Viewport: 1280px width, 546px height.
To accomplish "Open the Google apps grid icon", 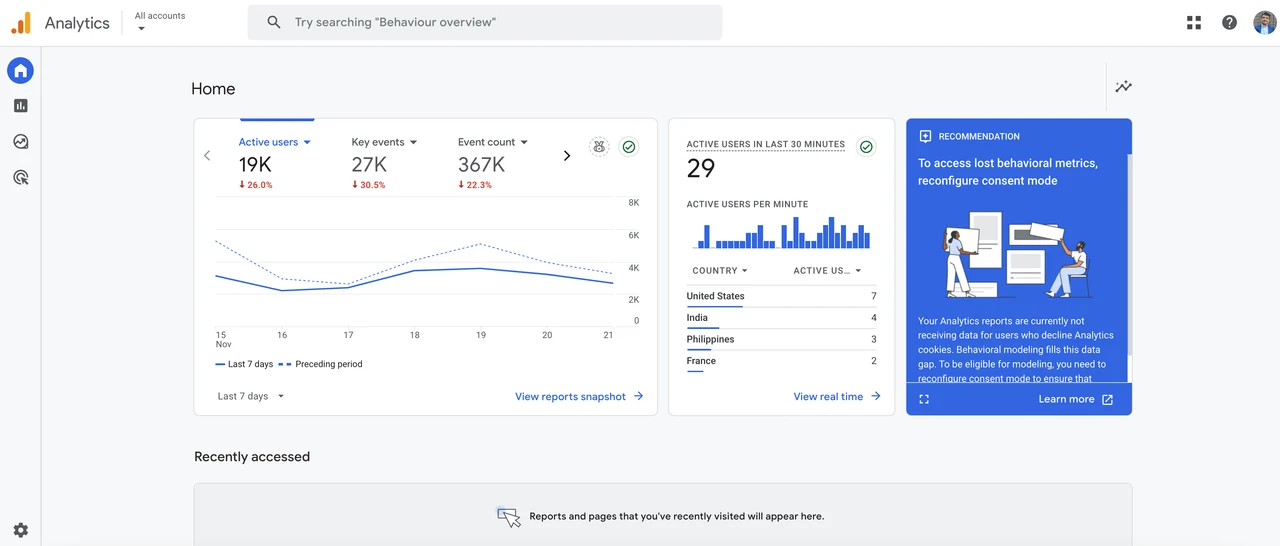I will click(x=1194, y=22).
